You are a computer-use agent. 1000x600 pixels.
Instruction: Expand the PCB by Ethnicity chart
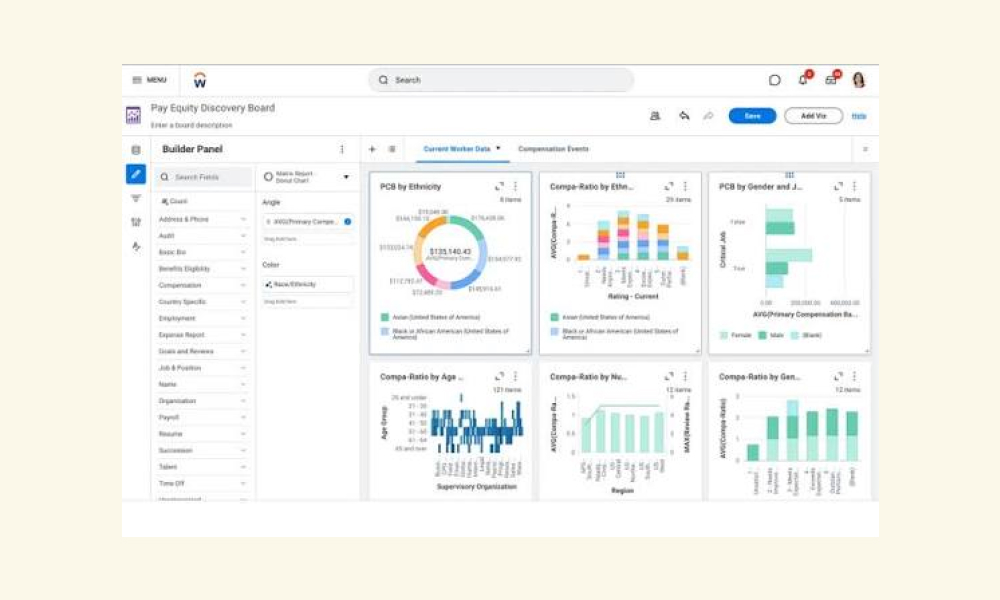tap(499, 186)
